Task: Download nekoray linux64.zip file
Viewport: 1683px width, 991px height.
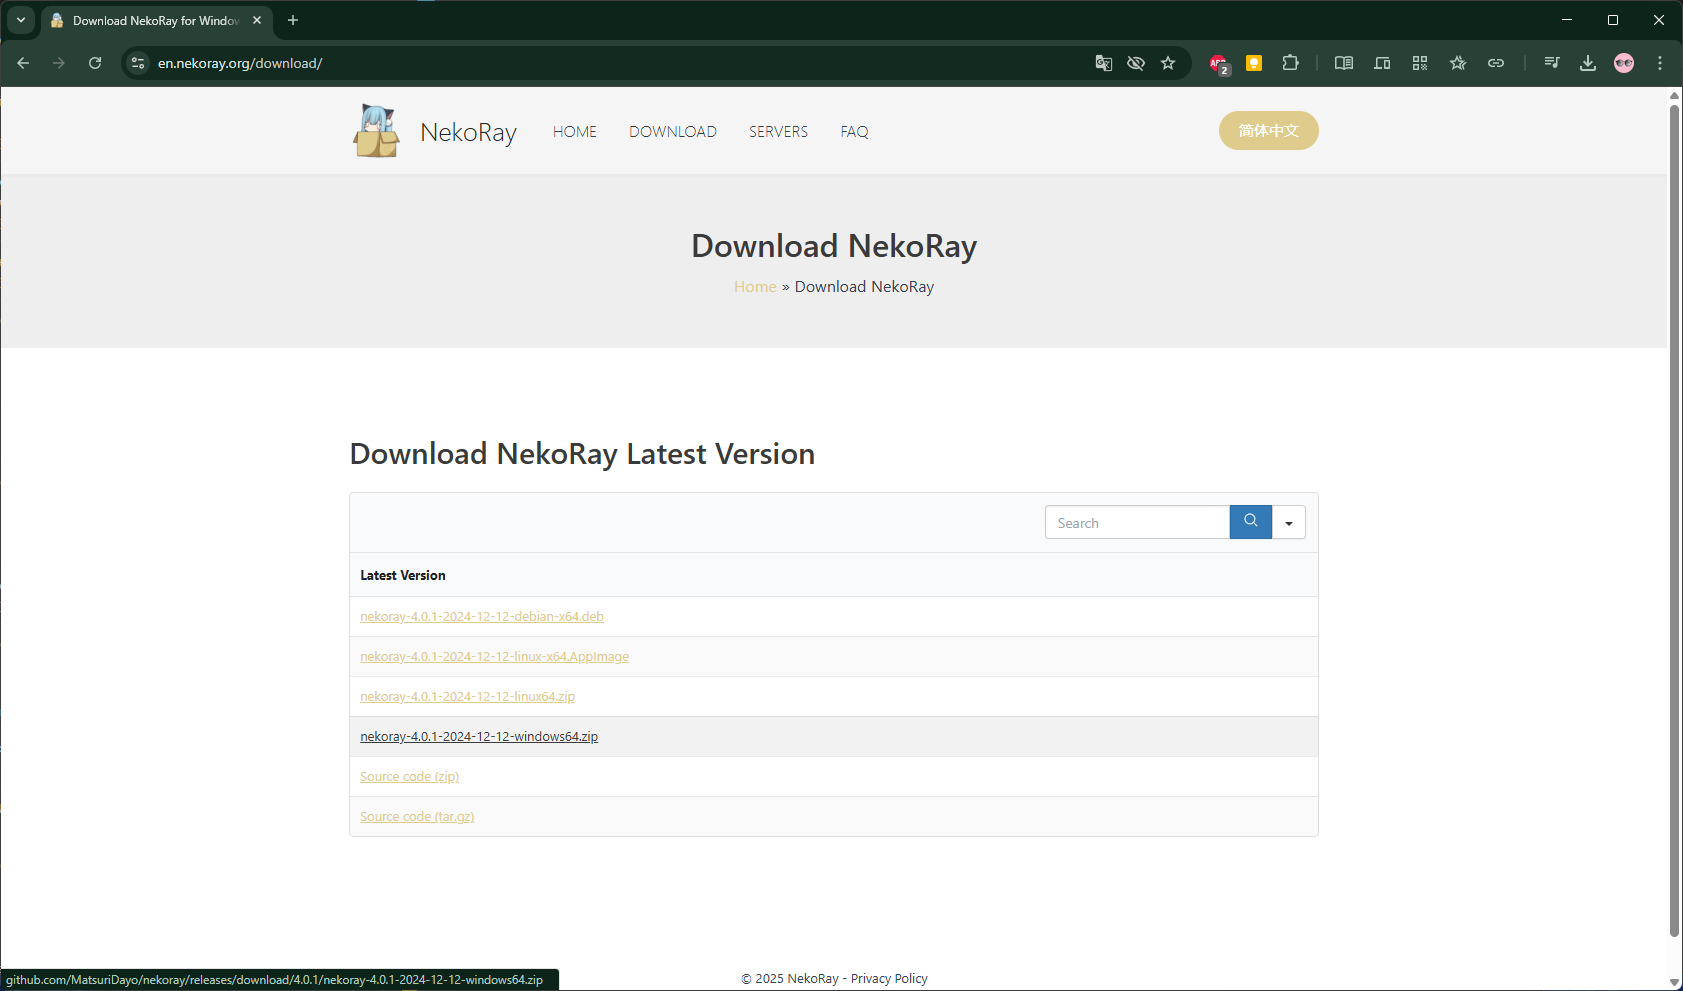Action: 467,697
